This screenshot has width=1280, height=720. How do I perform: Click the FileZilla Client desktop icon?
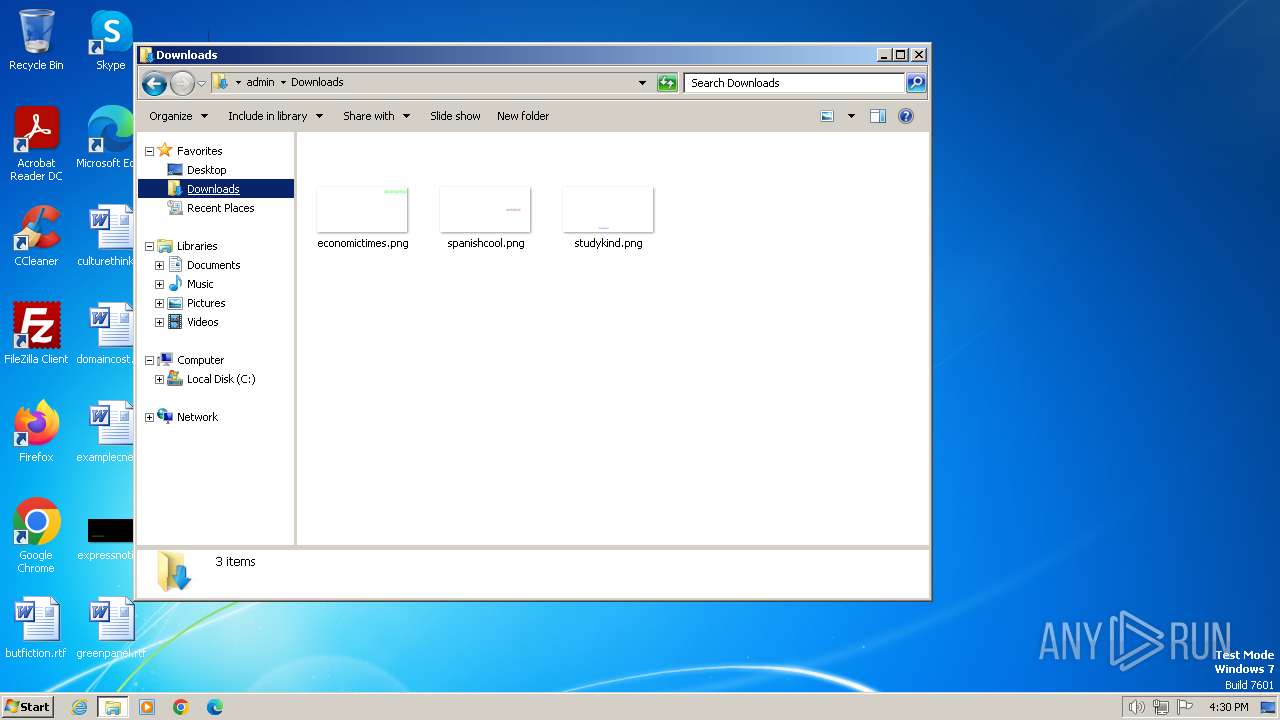click(36, 334)
